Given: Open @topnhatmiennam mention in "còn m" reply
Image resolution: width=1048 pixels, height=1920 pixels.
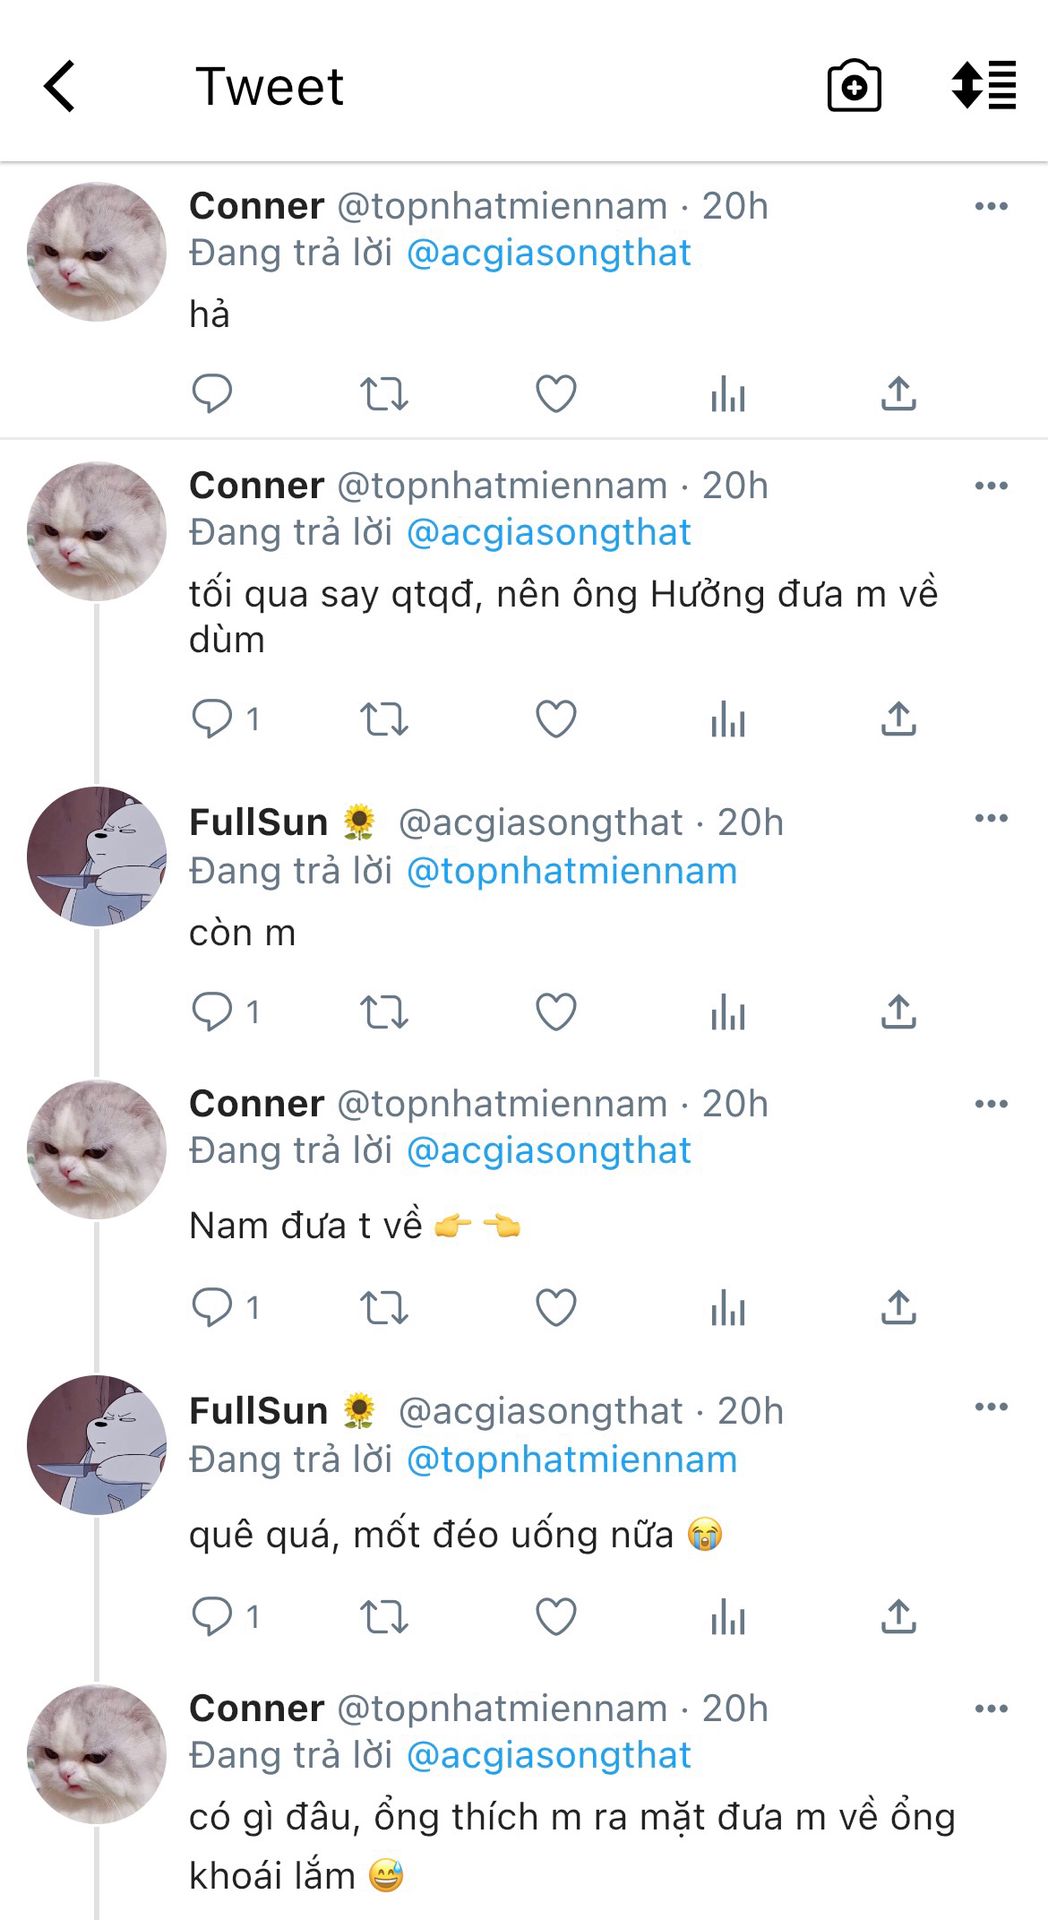Looking at the screenshot, I should pos(572,871).
